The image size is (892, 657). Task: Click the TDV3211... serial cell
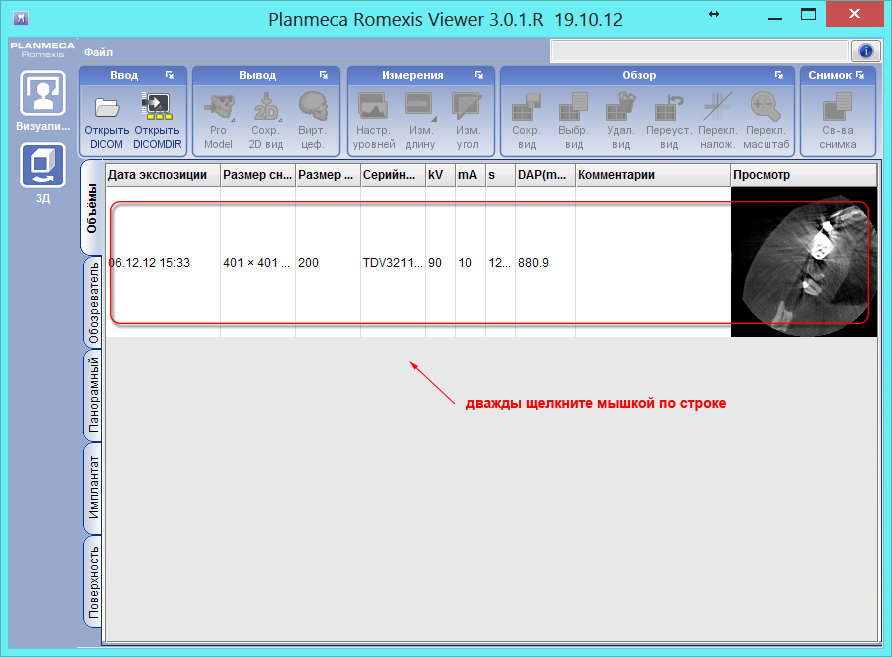click(393, 262)
